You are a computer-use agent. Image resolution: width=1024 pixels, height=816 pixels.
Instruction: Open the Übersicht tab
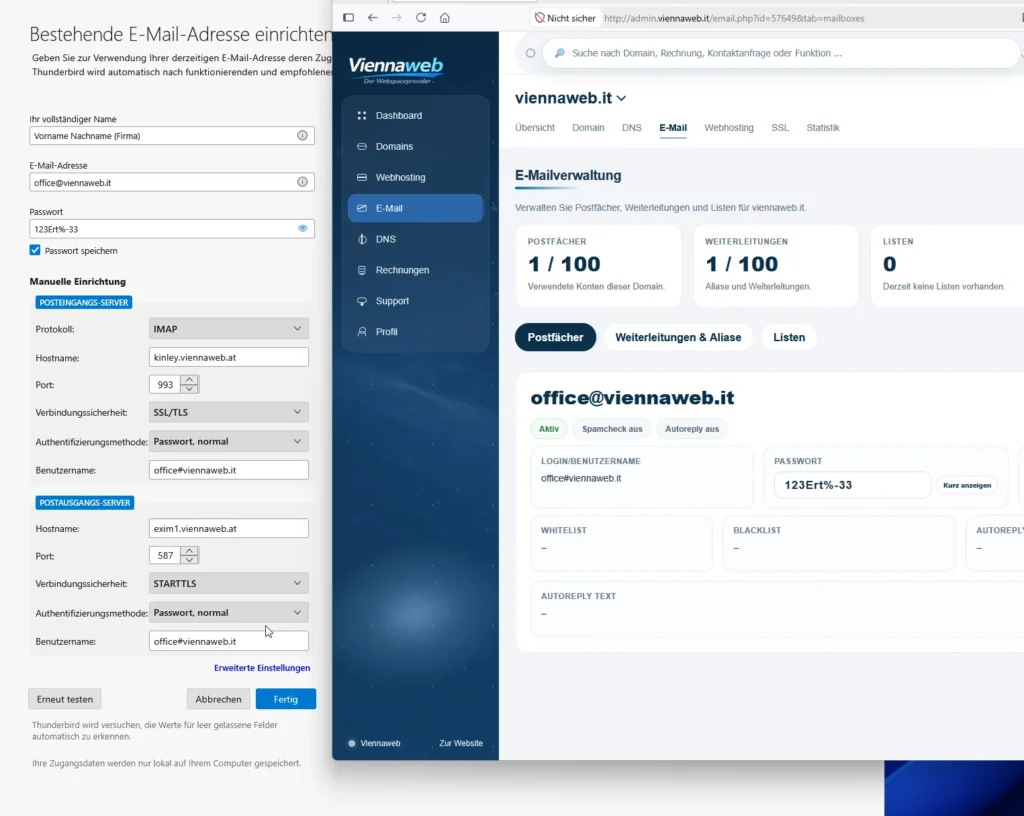(535, 128)
